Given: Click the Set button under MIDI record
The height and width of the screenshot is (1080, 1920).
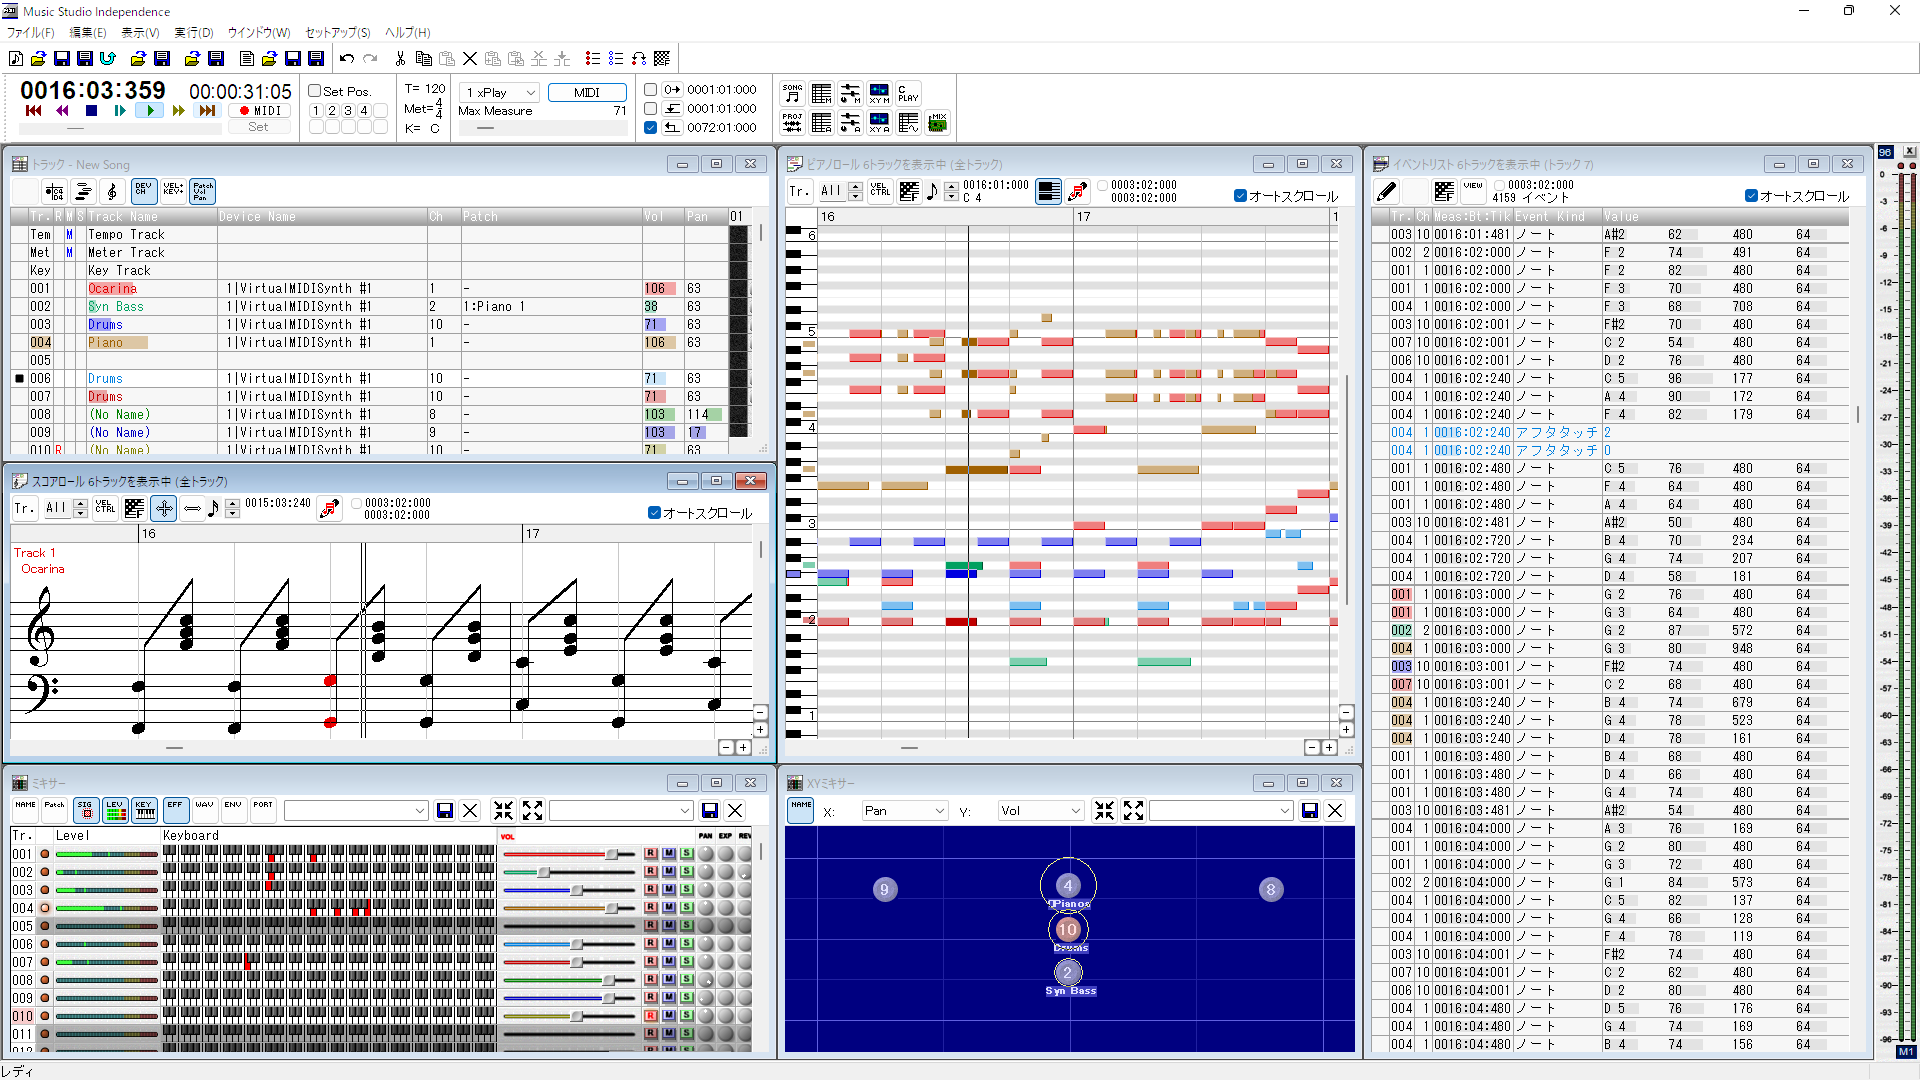Looking at the screenshot, I should click(x=258, y=127).
